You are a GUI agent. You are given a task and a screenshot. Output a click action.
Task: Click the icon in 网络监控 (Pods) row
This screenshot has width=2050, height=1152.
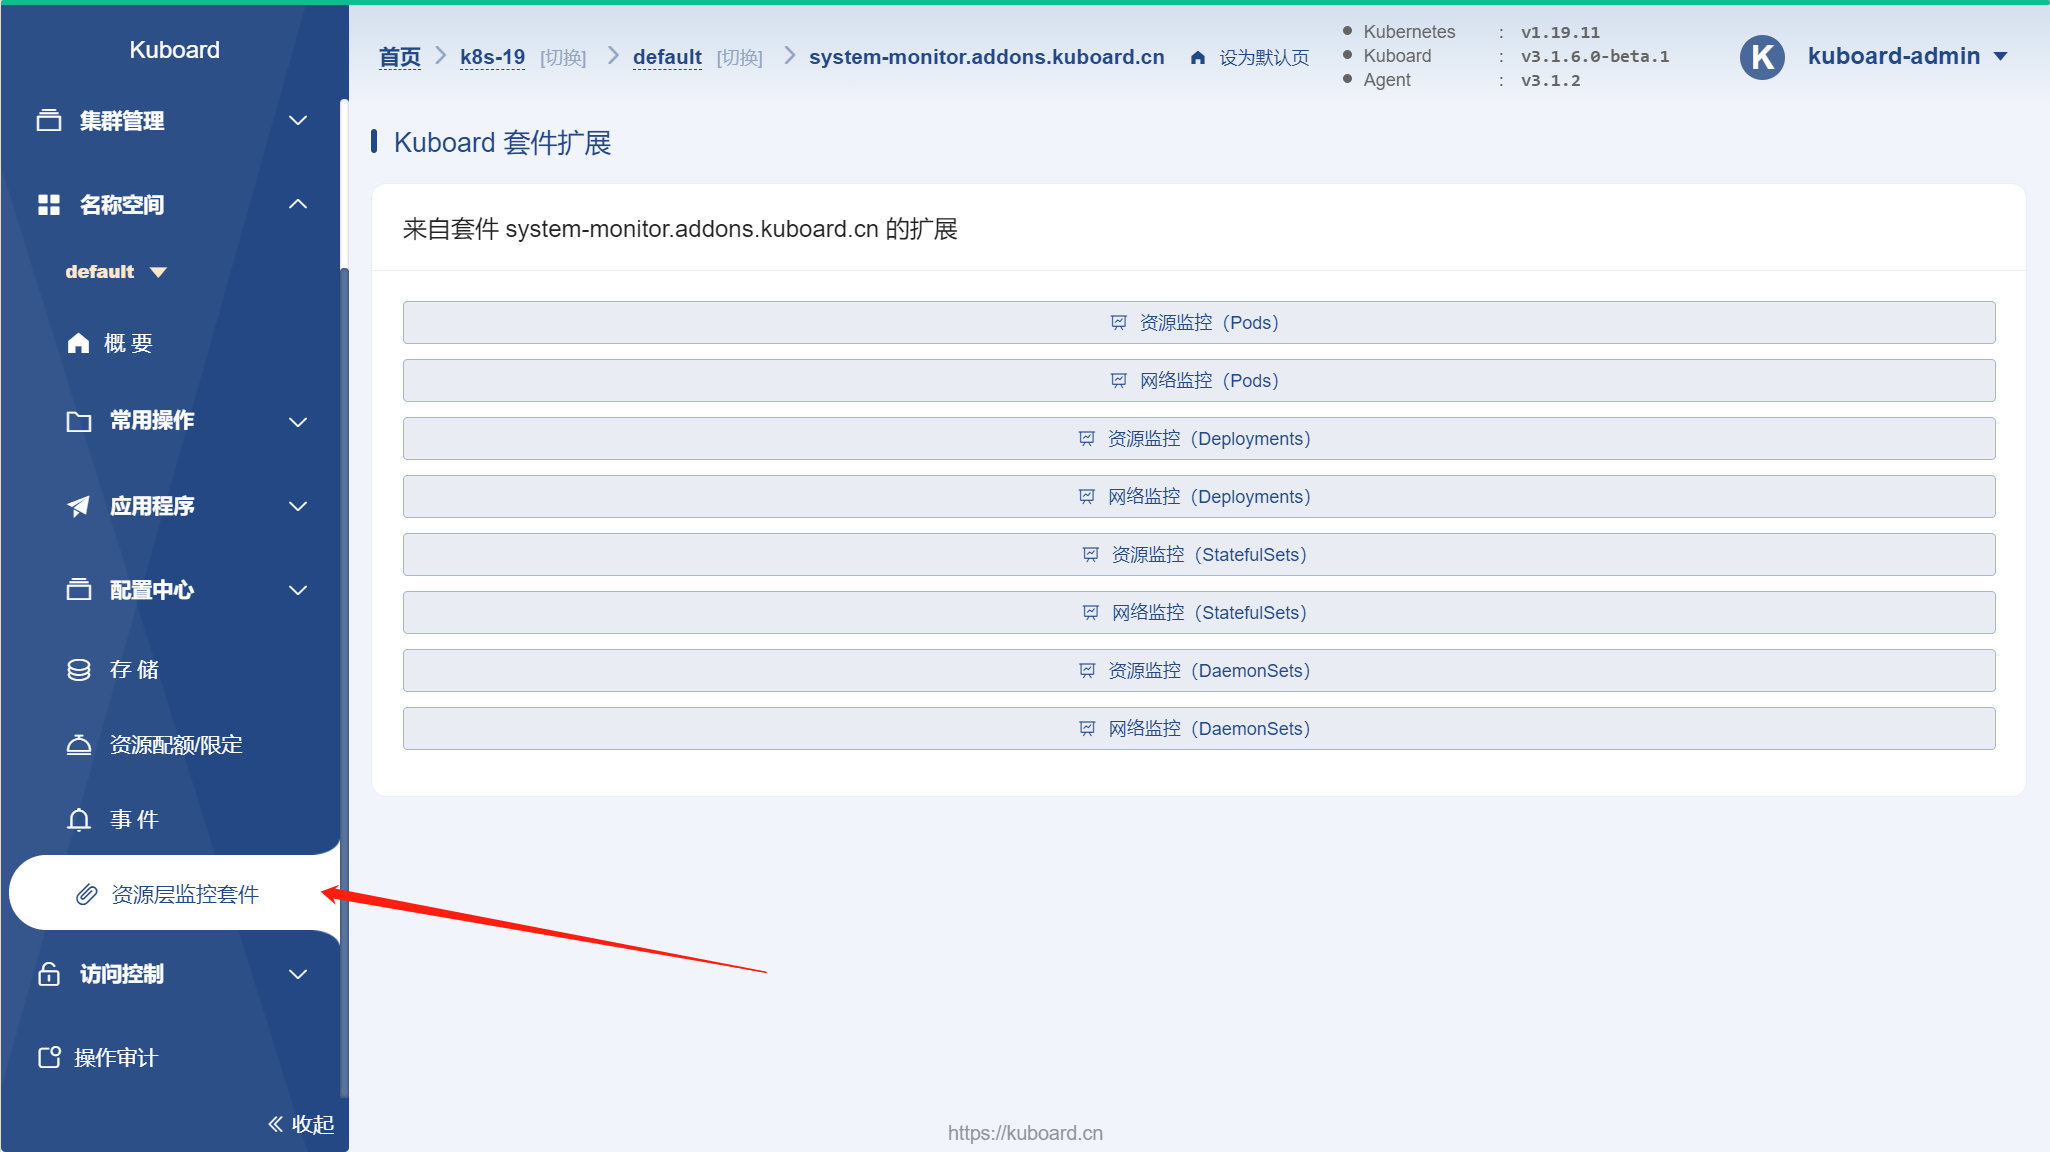coord(1119,380)
